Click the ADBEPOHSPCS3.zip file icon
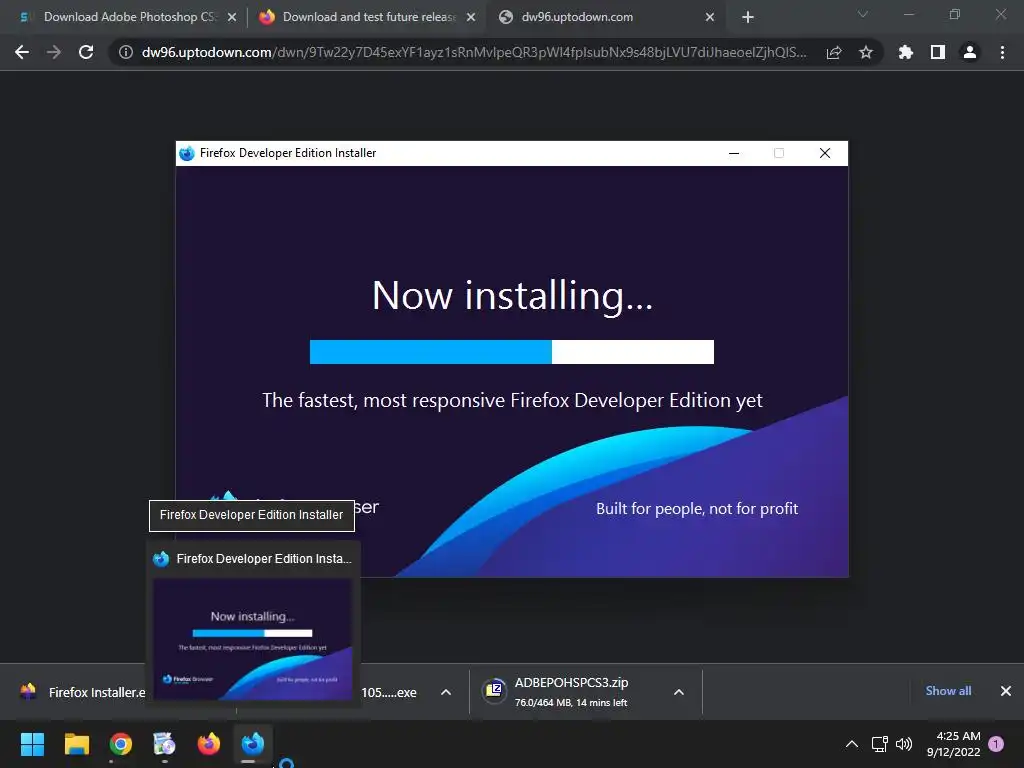Screen dimensions: 1024x768 (494, 690)
